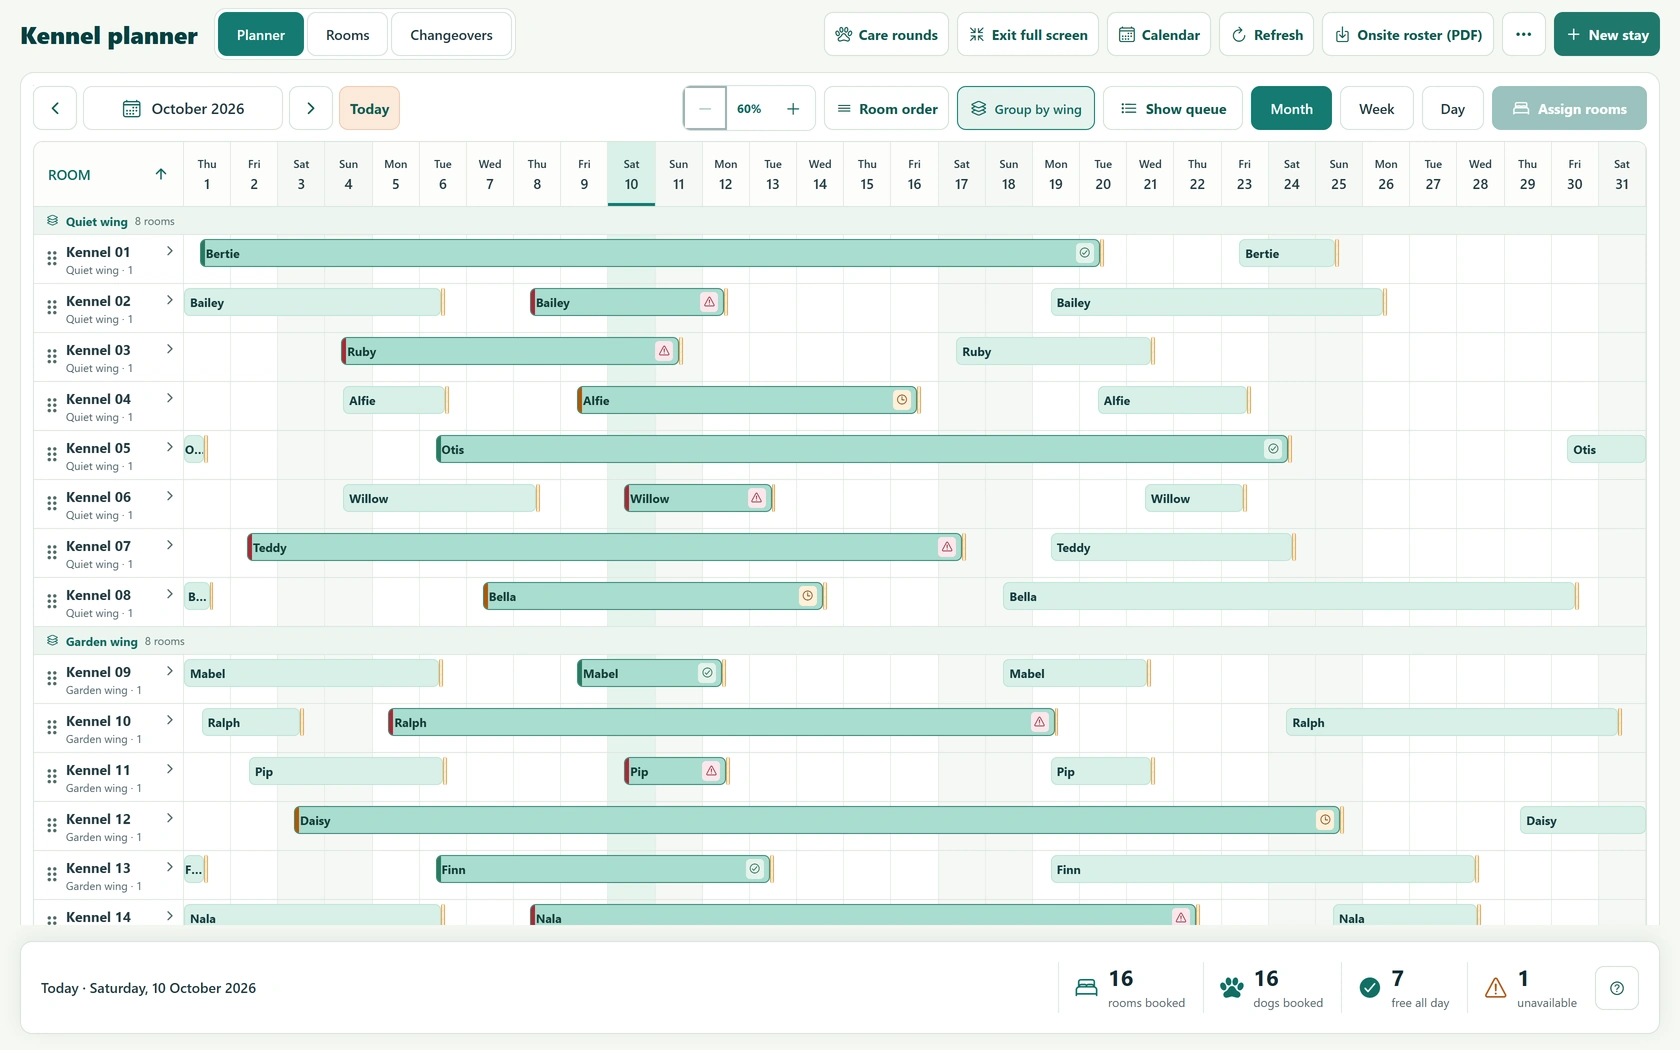Open Room order menu
1680x1050 pixels.
point(887,108)
